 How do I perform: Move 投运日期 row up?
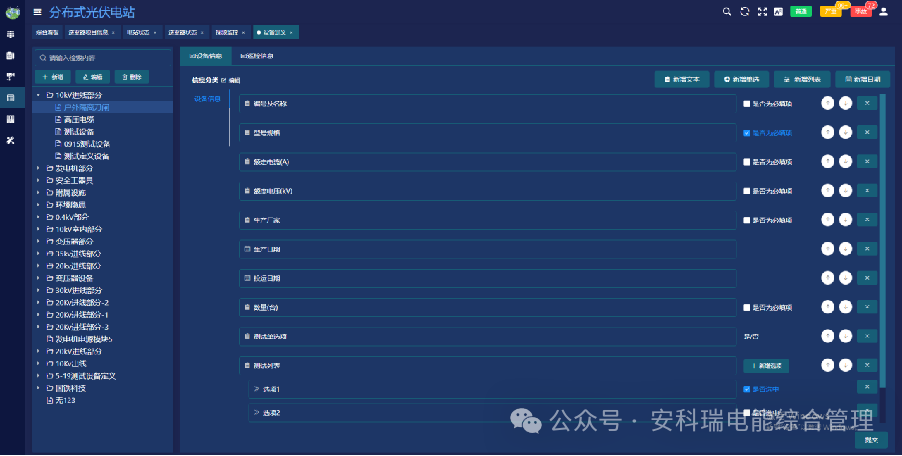pos(827,278)
